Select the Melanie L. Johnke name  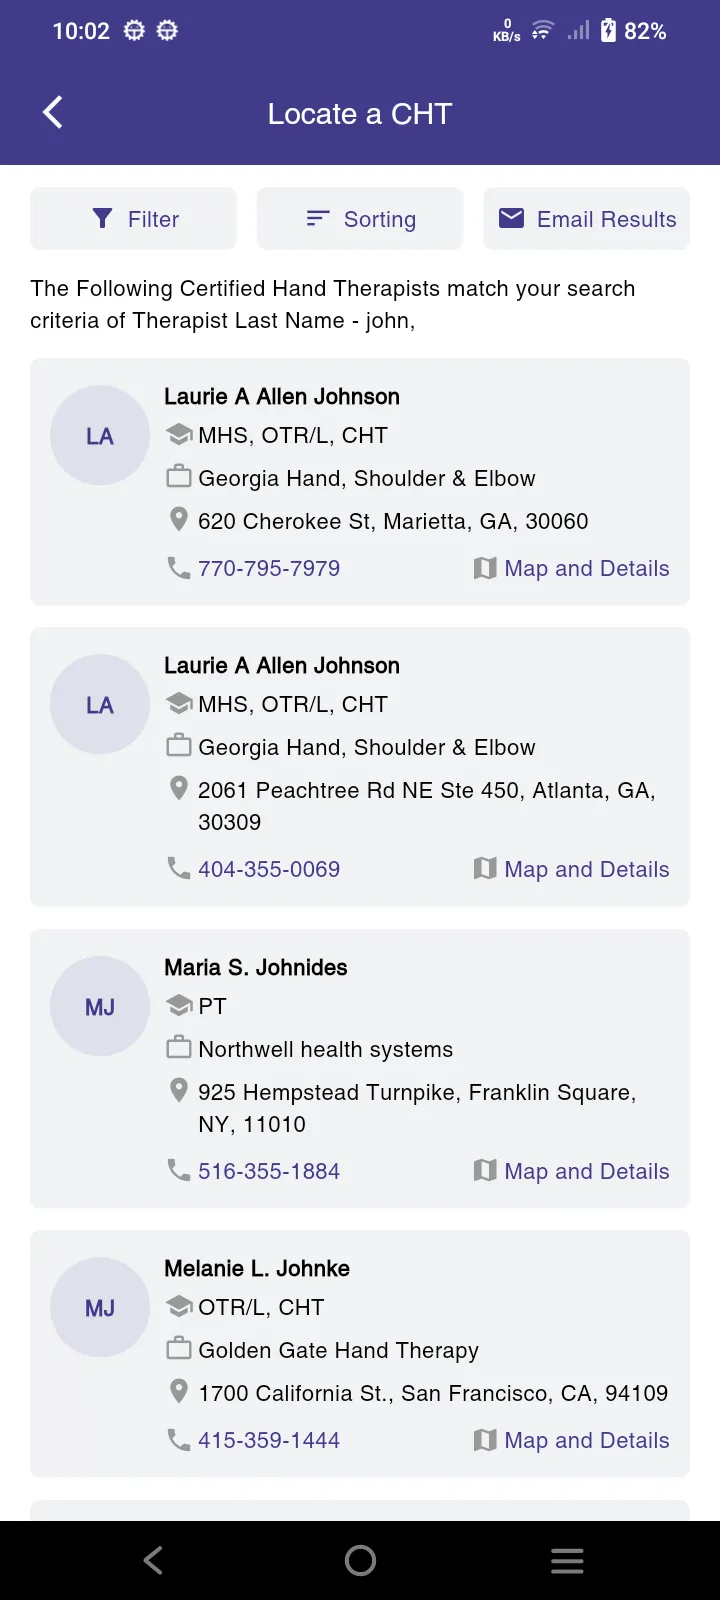pos(257,1268)
